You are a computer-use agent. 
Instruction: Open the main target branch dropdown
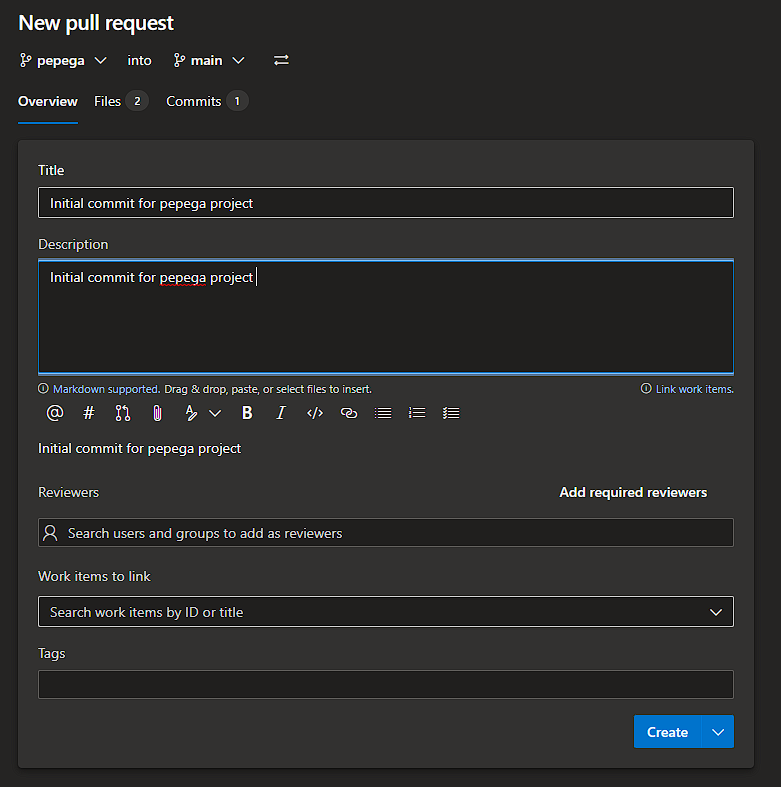pos(209,61)
